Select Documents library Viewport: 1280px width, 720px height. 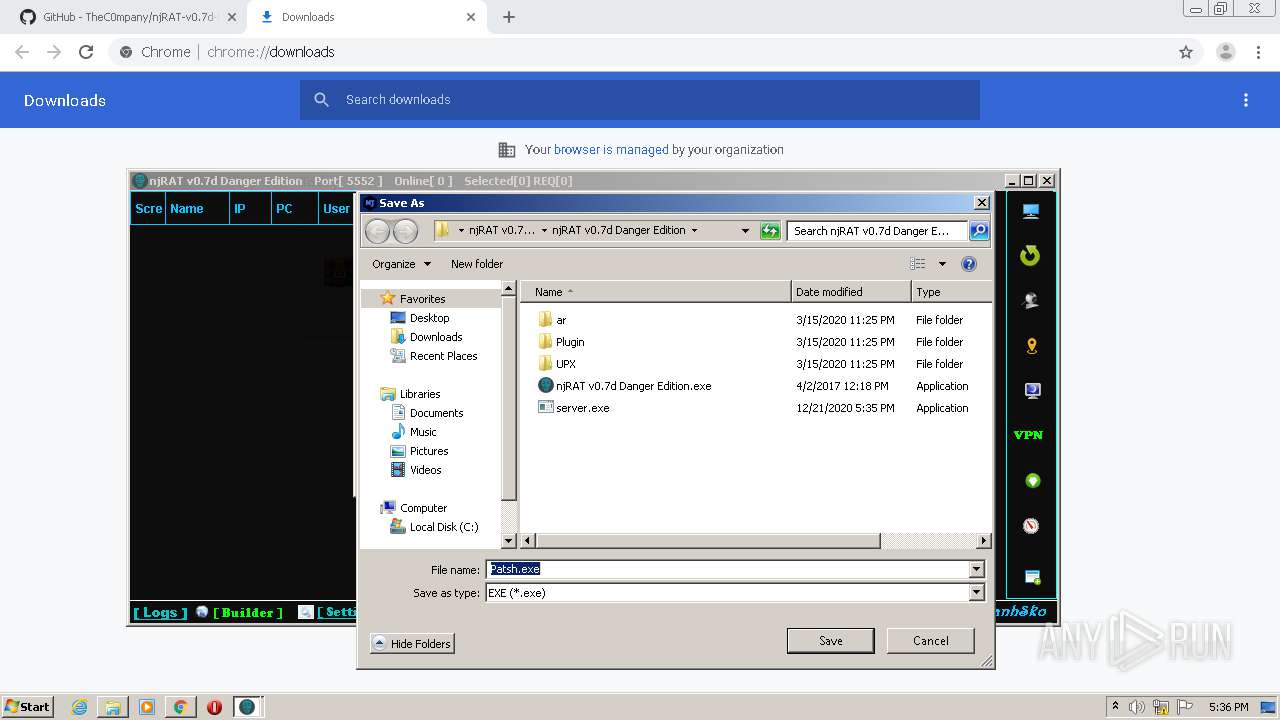click(x=436, y=413)
